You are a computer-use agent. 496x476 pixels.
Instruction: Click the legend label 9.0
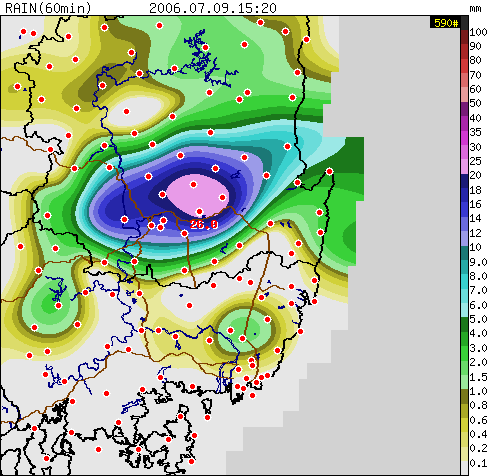pos(478,262)
